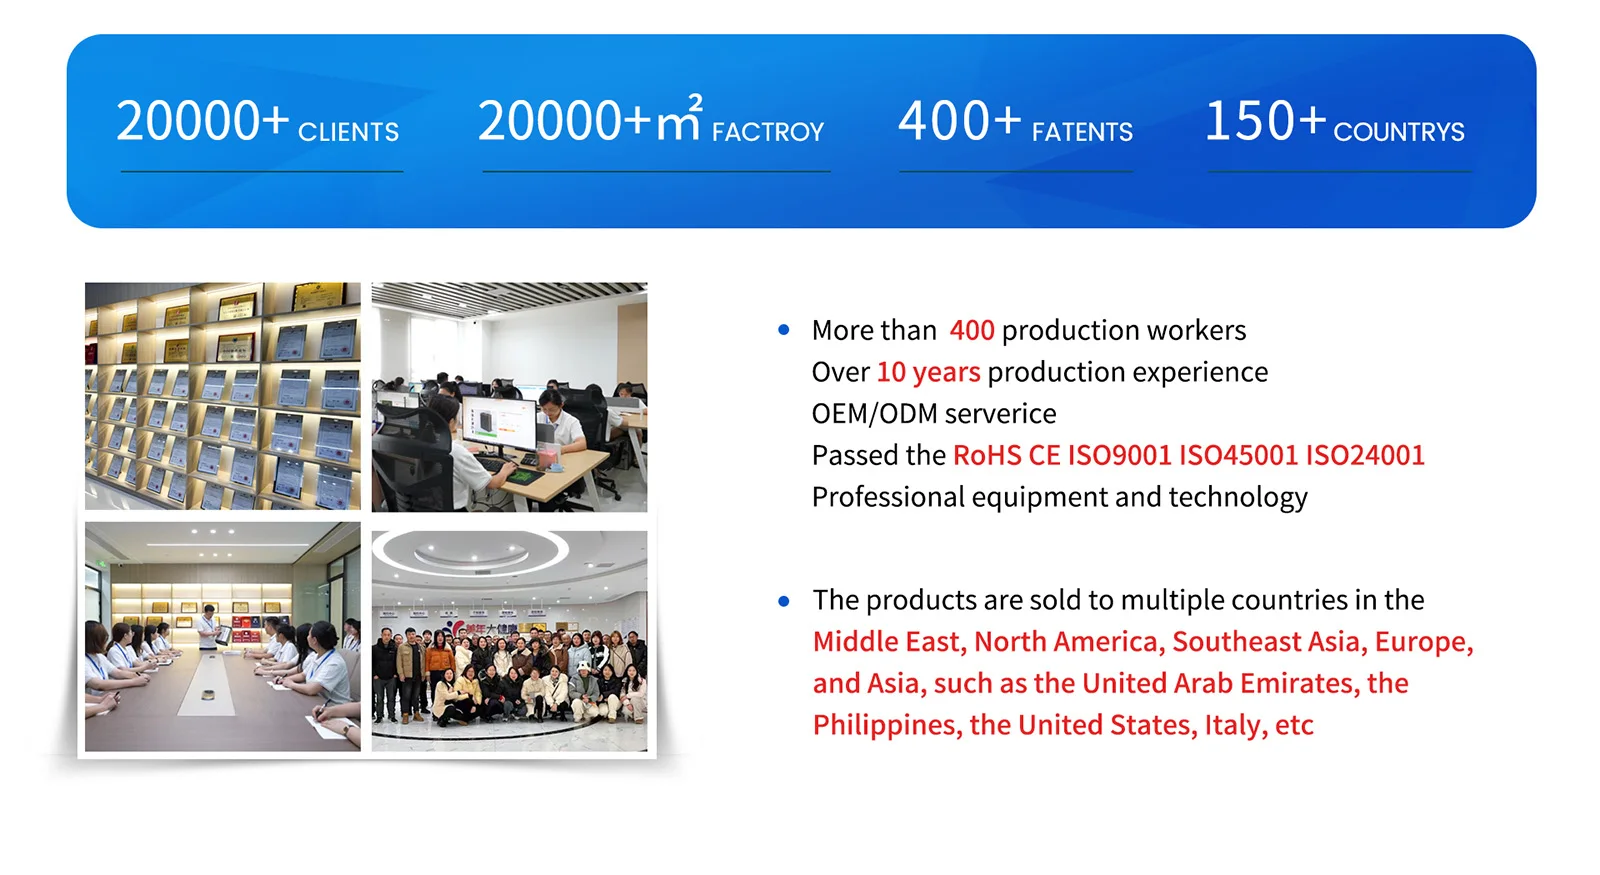1600x875 pixels.
Task: Open the certificate wall display photo
Action: pos(222,396)
